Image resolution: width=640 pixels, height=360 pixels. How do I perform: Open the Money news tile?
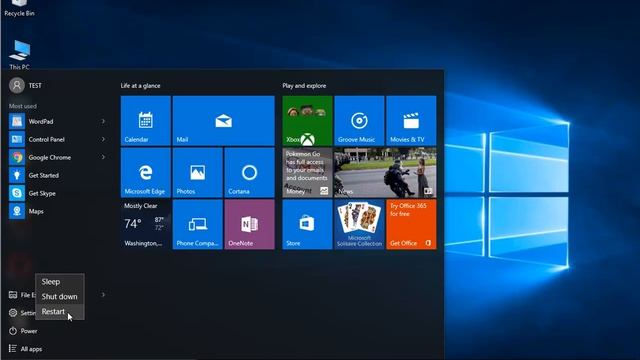tap(307, 173)
